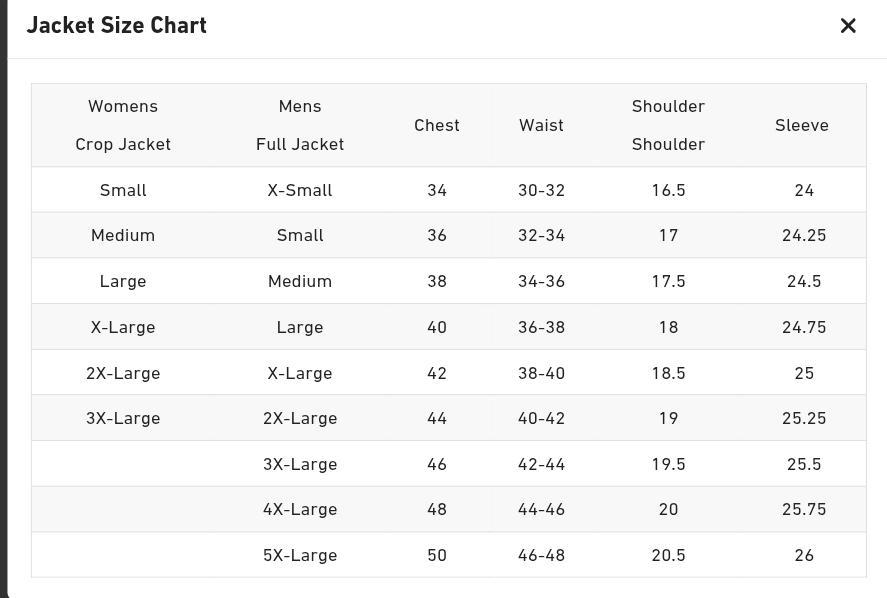The image size is (887, 598).
Task: Click chest measurement value 50
Action: coord(437,555)
